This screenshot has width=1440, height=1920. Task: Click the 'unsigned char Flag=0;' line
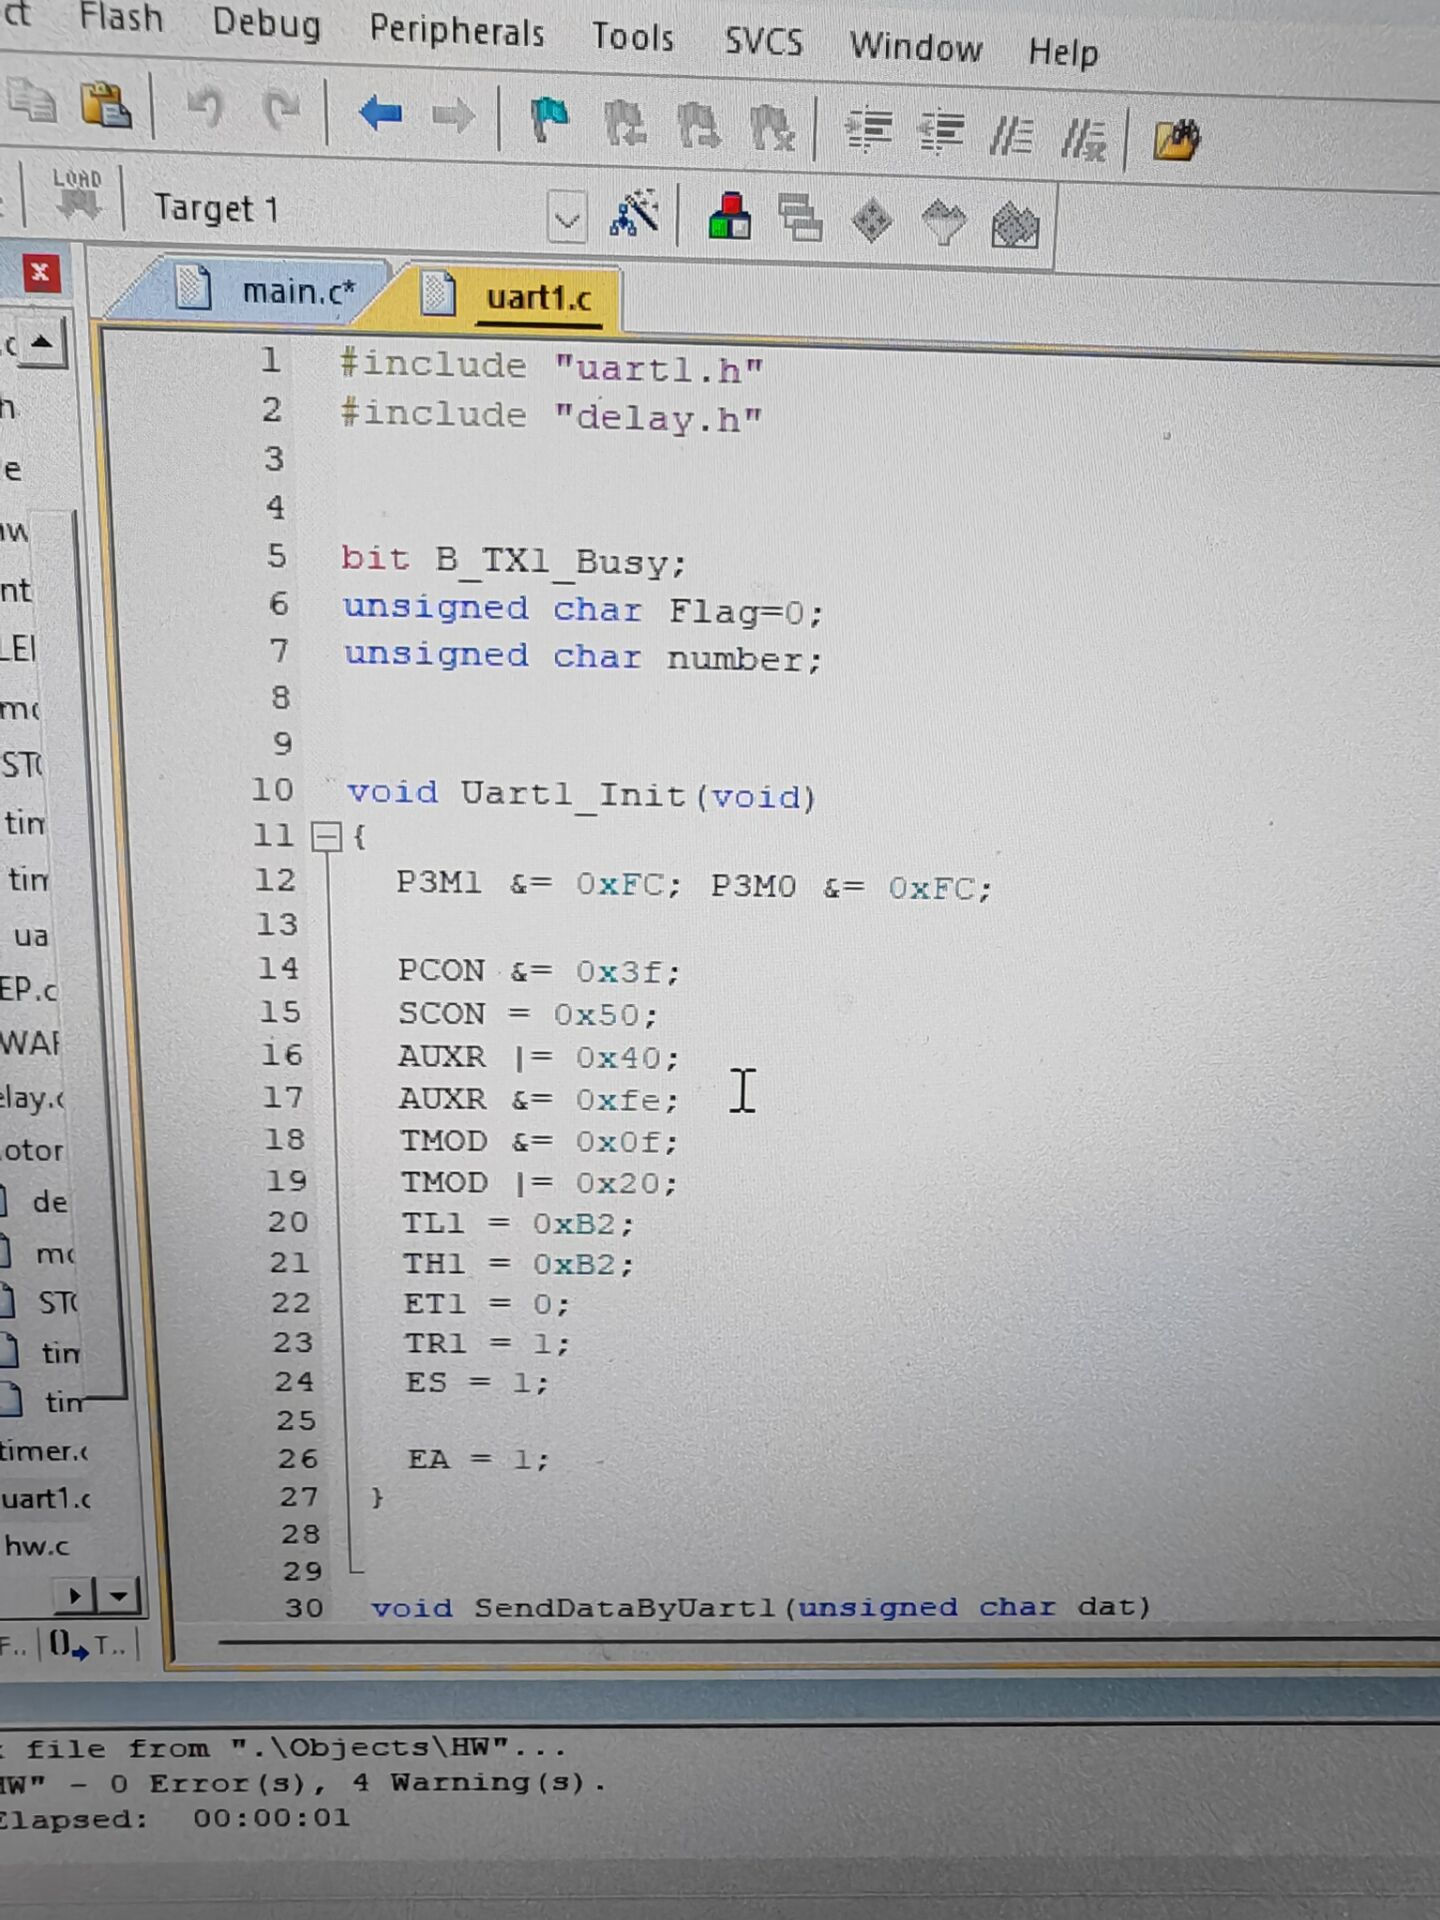pyautogui.click(x=583, y=610)
